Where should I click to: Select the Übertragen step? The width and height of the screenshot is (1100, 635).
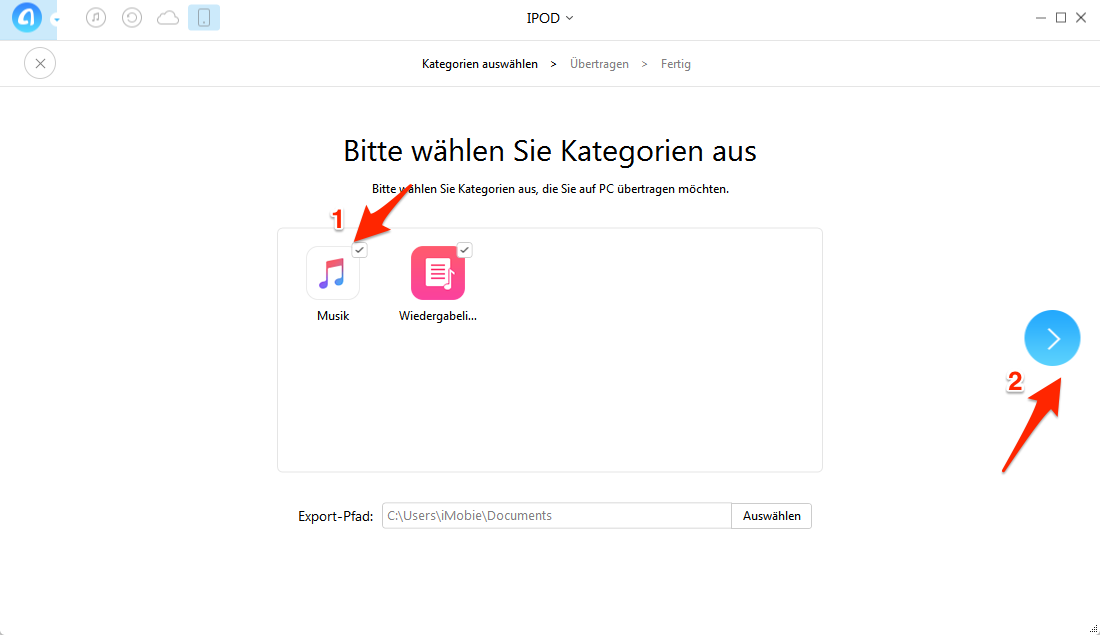tap(599, 64)
